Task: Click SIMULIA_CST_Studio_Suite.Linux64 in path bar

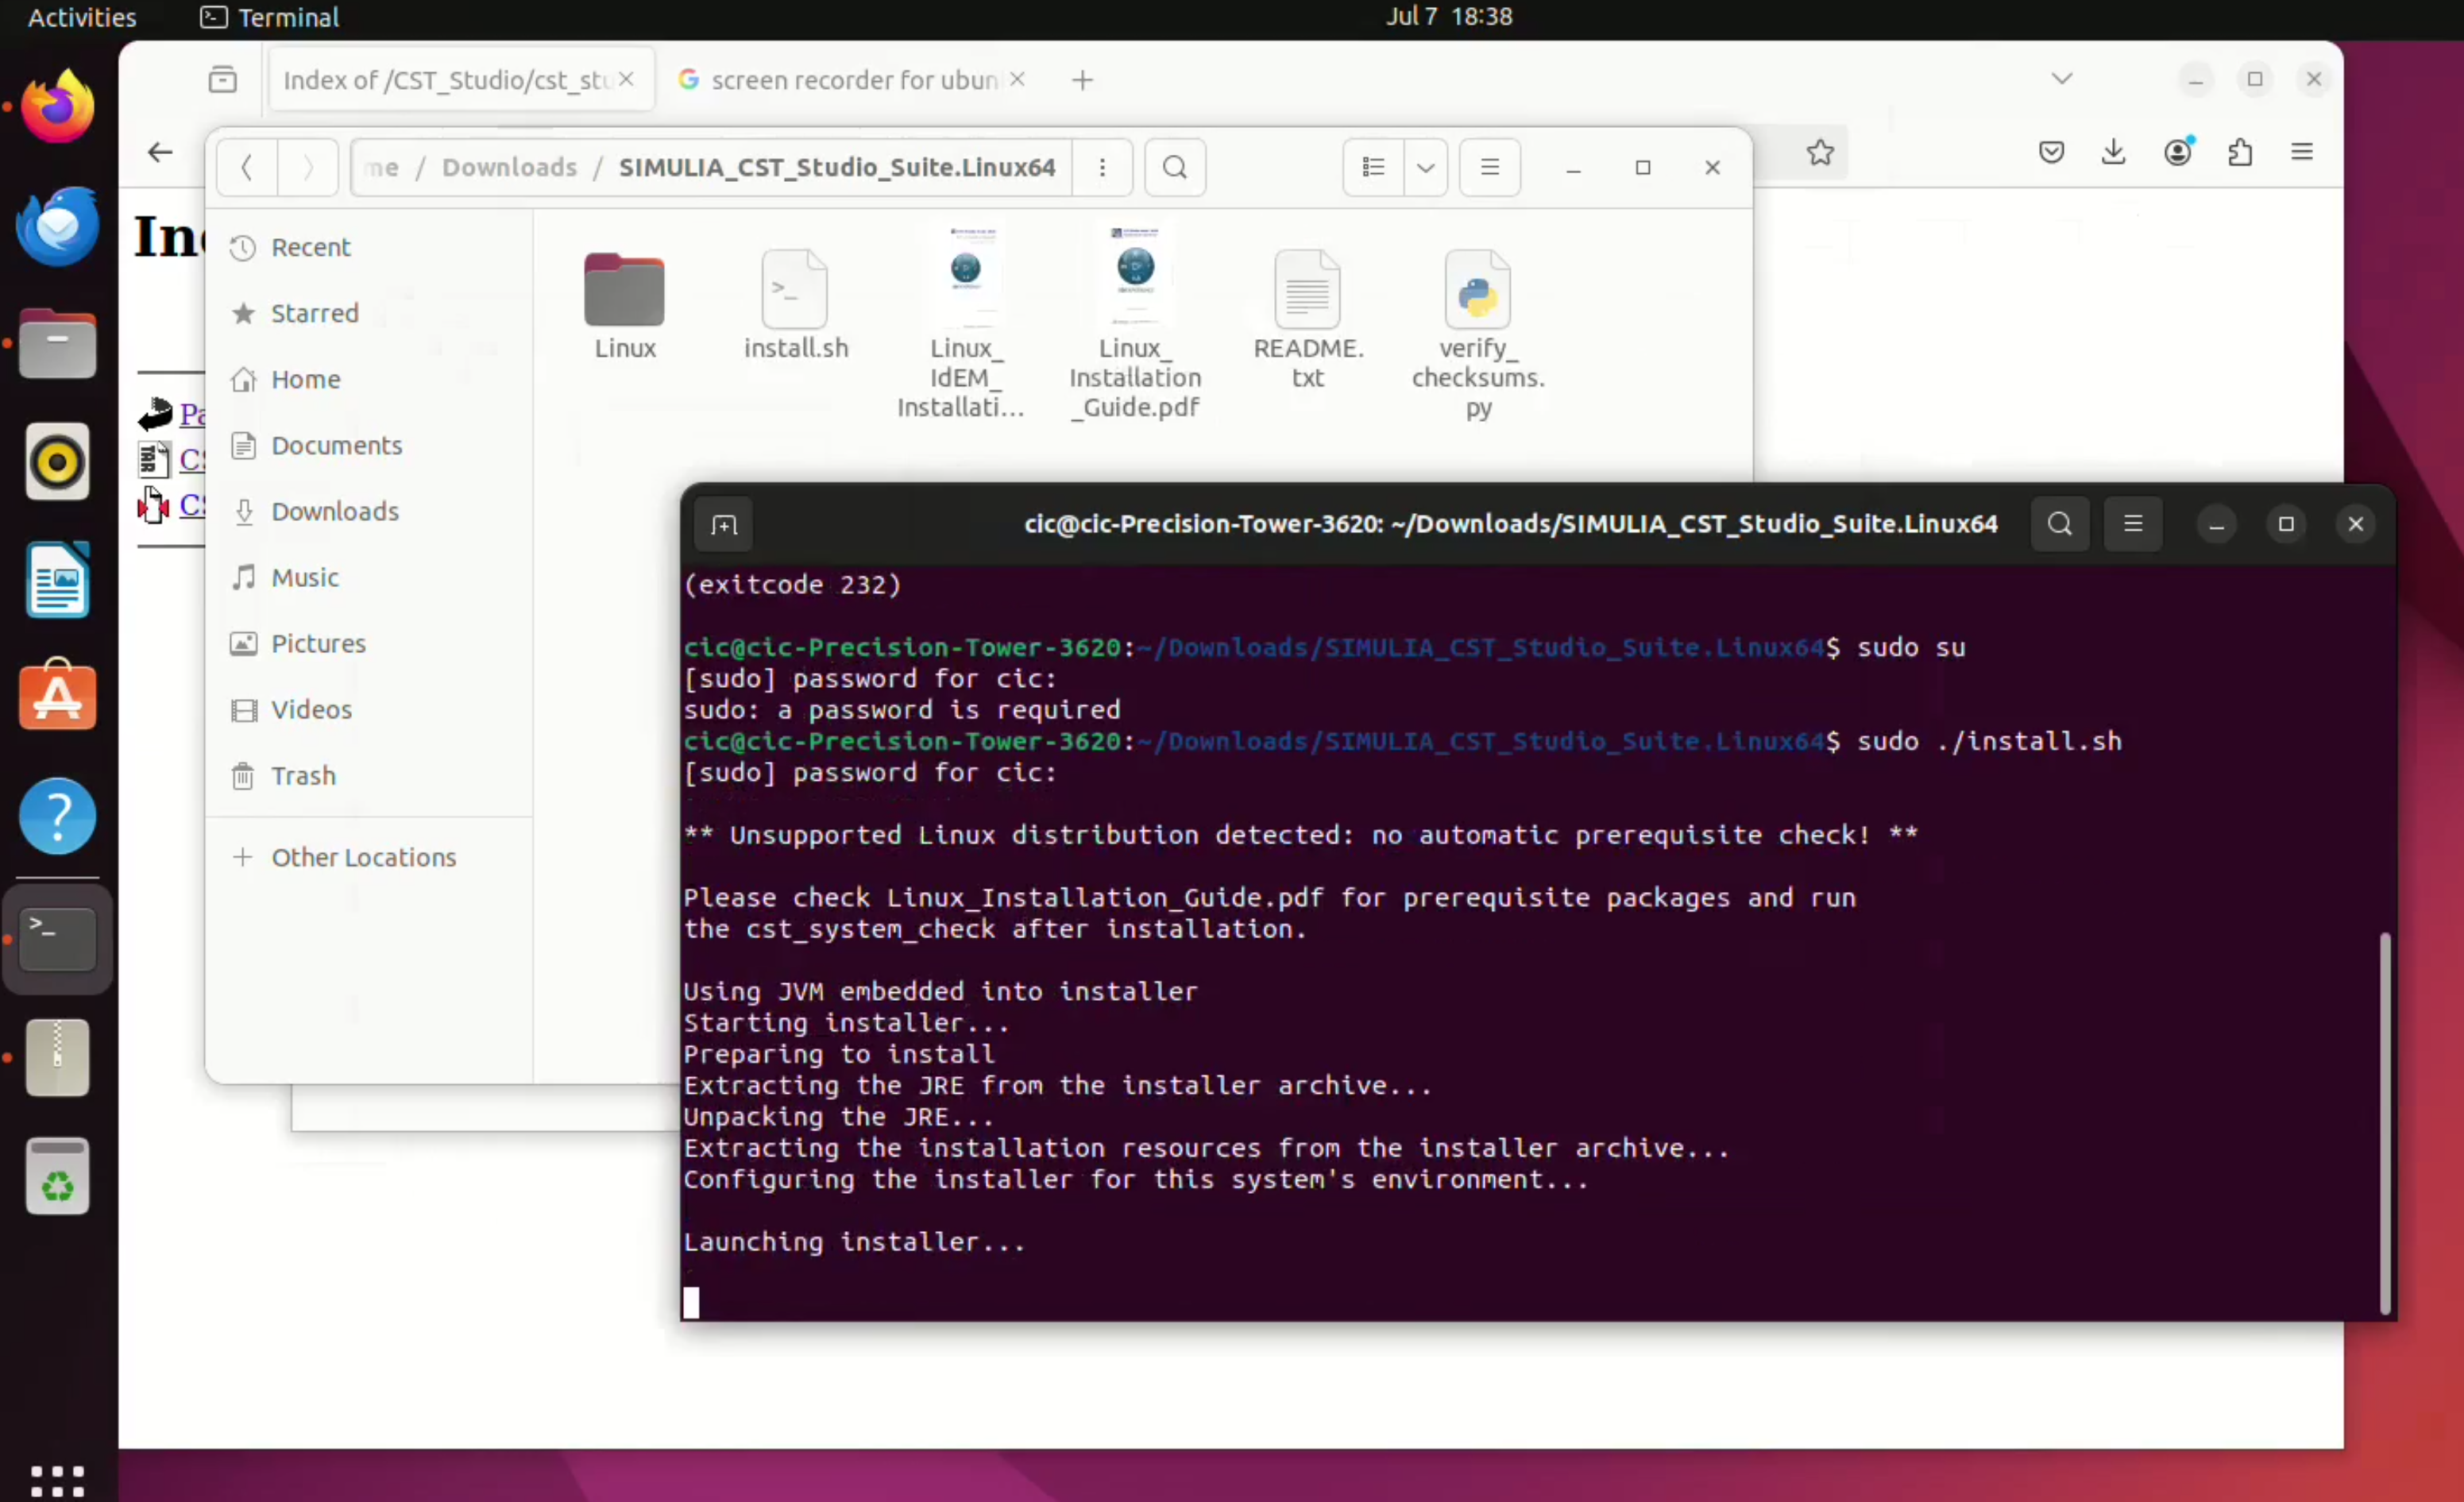Action: click(837, 167)
